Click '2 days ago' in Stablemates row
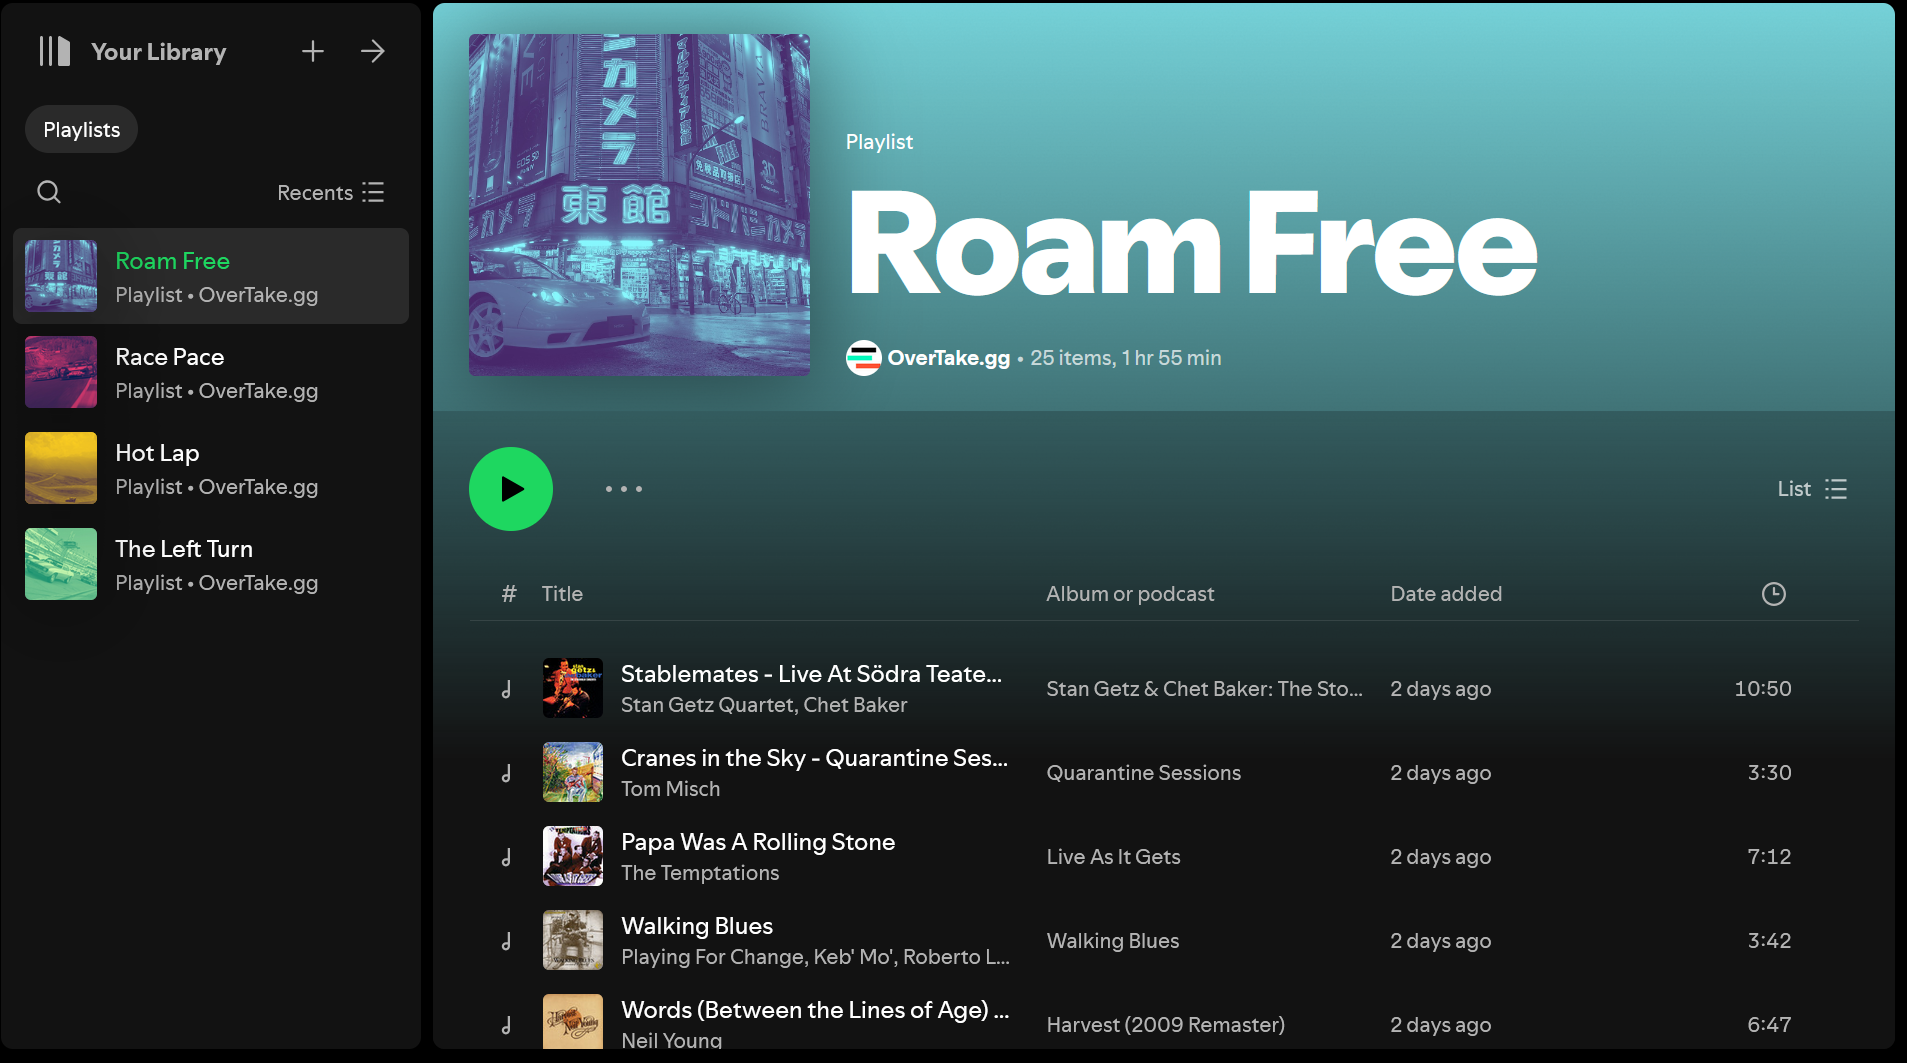The image size is (1907, 1063). coord(1440,689)
